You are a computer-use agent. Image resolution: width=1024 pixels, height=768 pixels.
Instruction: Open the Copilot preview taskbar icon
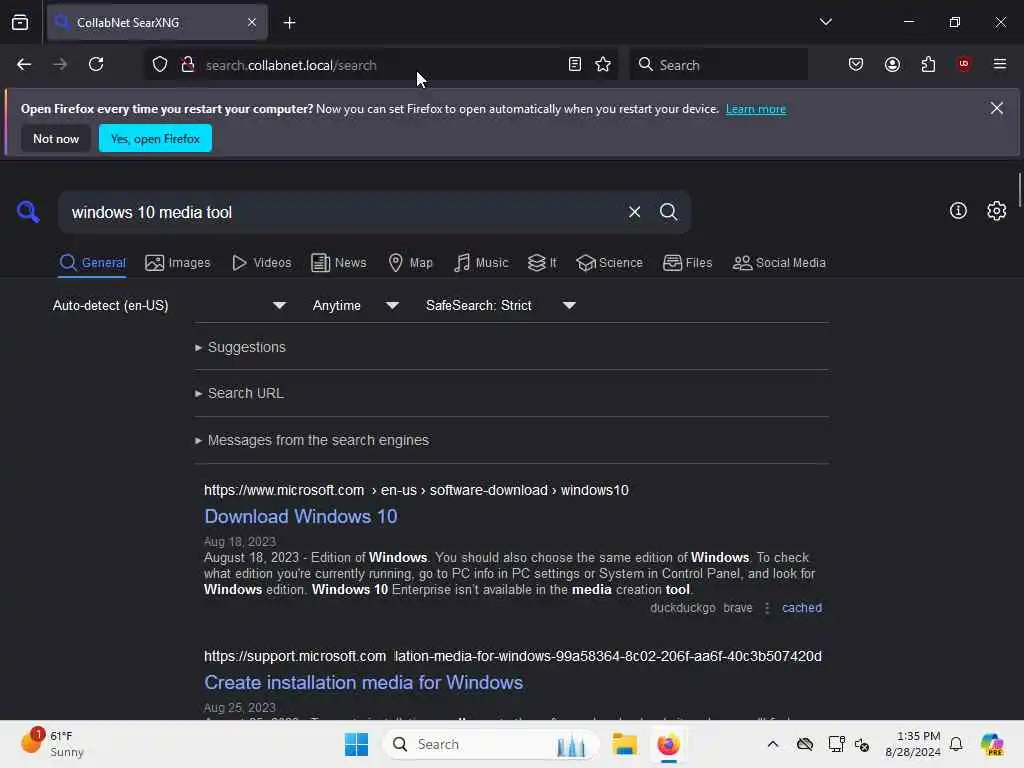pyautogui.click(x=992, y=744)
